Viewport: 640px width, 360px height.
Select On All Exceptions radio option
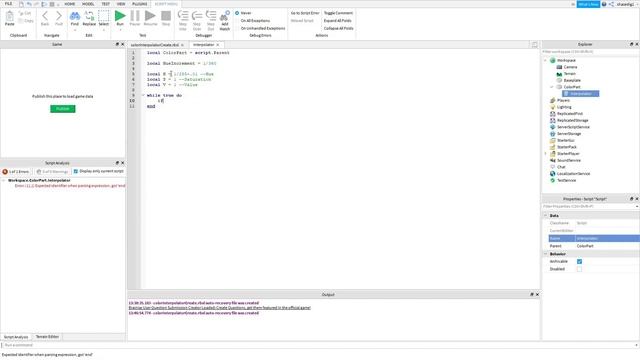tap(237, 20)
